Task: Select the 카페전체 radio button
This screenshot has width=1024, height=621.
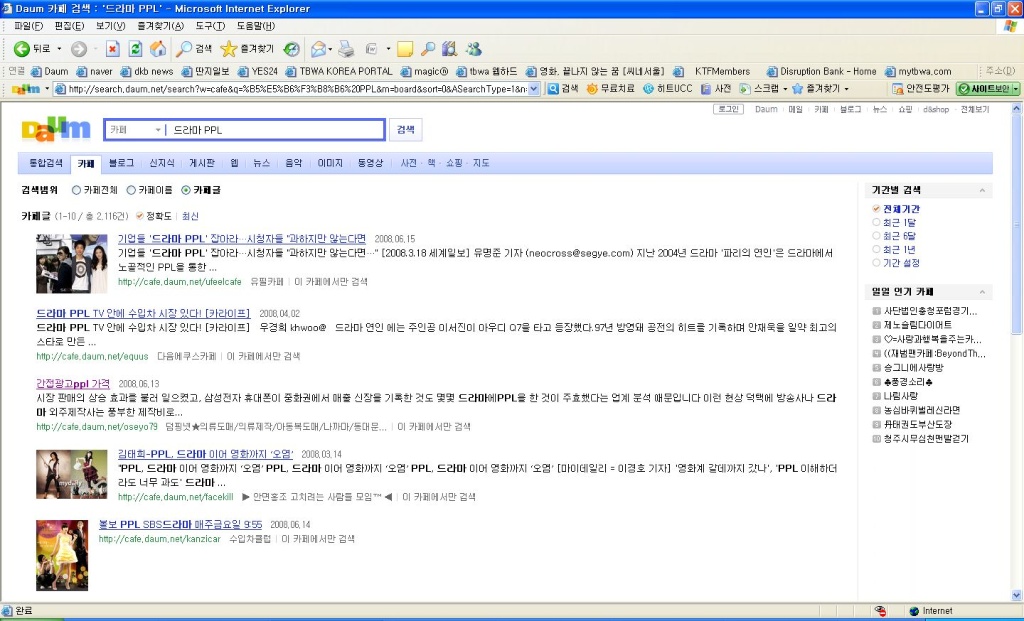Action: (x=76, y=190)
